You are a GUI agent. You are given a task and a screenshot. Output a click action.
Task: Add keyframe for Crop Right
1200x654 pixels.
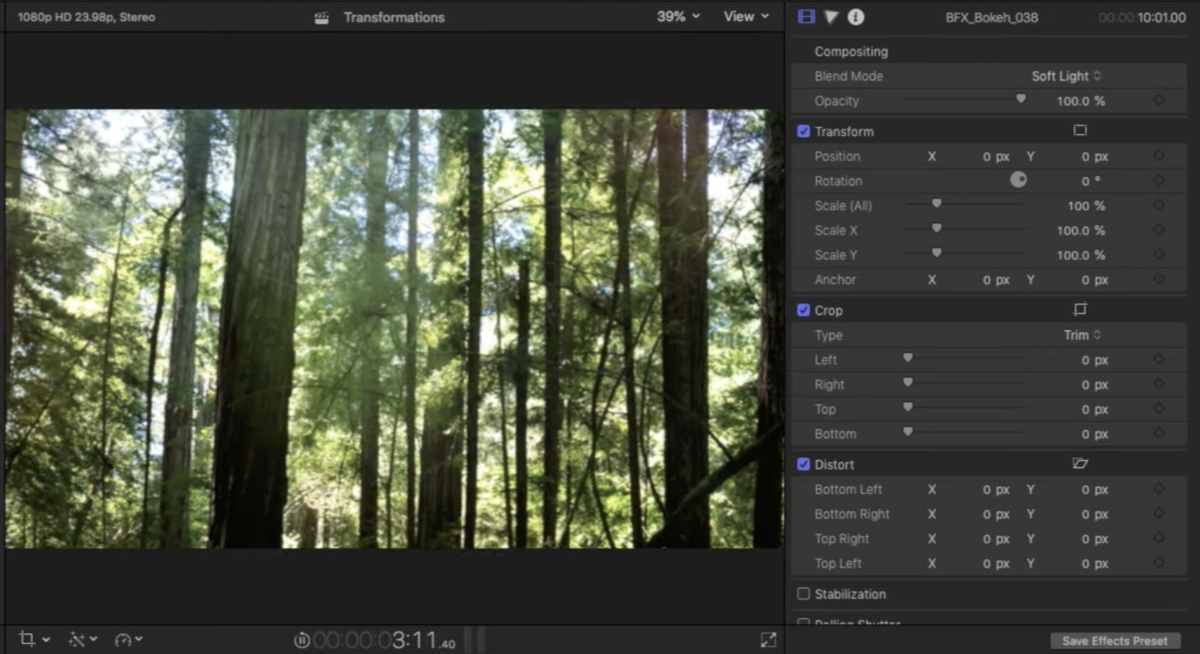click(1159, 385)
